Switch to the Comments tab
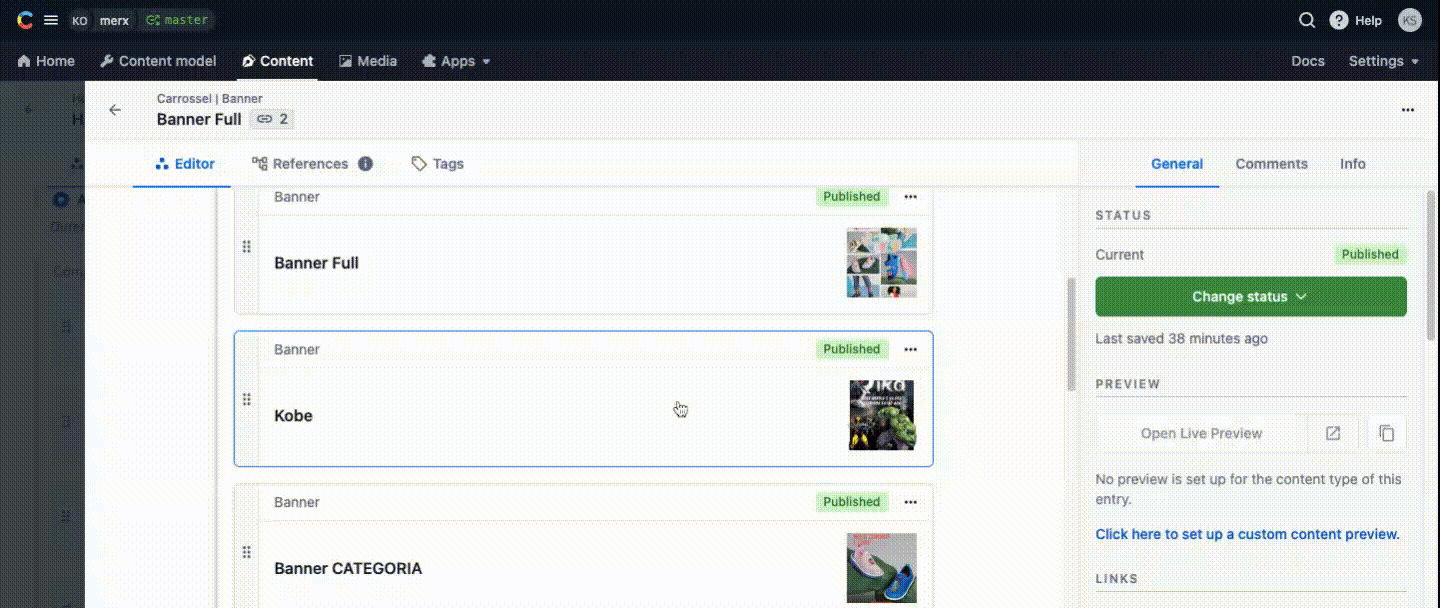This screenshot has height=608, width=1440. [x=1271, y=164]
